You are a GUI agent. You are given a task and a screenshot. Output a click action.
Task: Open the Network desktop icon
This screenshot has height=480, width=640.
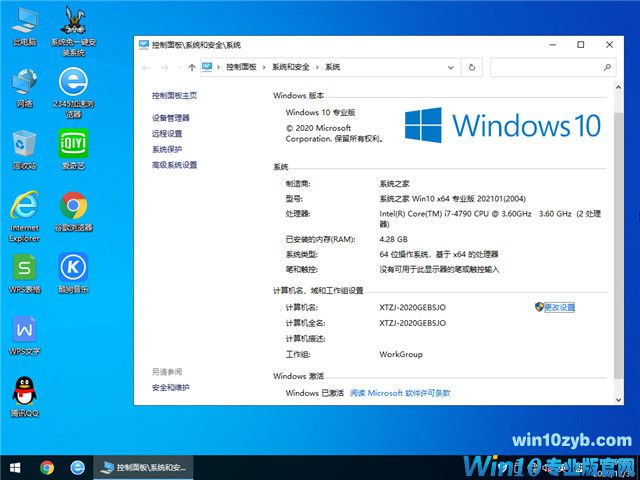(x=24, y=88)
